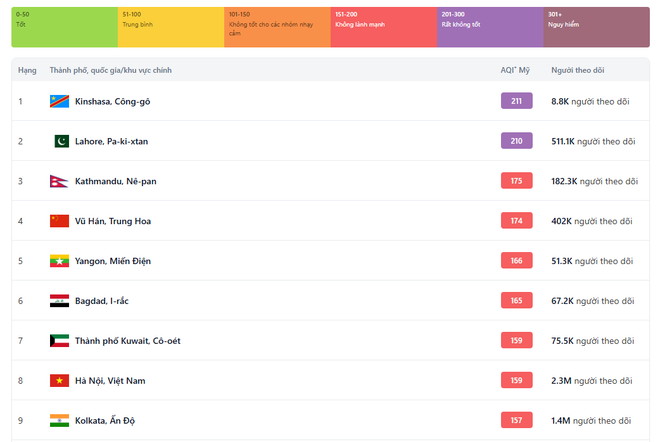660x442 pixels.
Task: Click the Kuwait flag icon
Action: point(59,341)
